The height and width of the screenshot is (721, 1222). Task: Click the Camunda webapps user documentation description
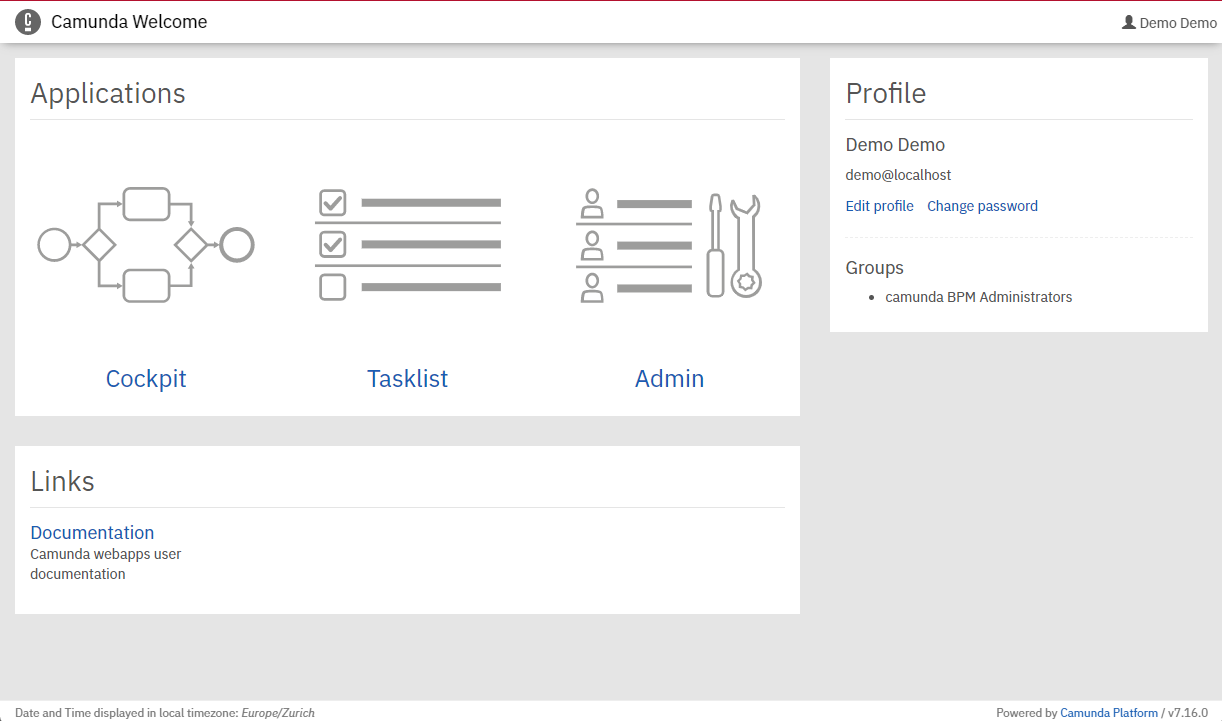[106, 564]
